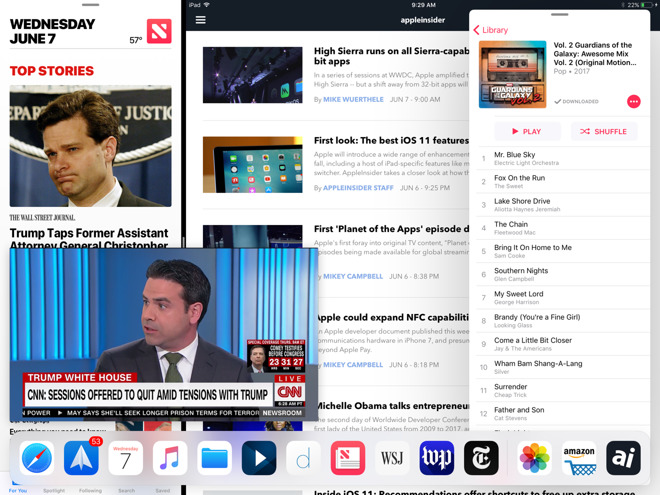Open Safari from the dock
This screenshot has width=660, height=495.
pos(37,458)
